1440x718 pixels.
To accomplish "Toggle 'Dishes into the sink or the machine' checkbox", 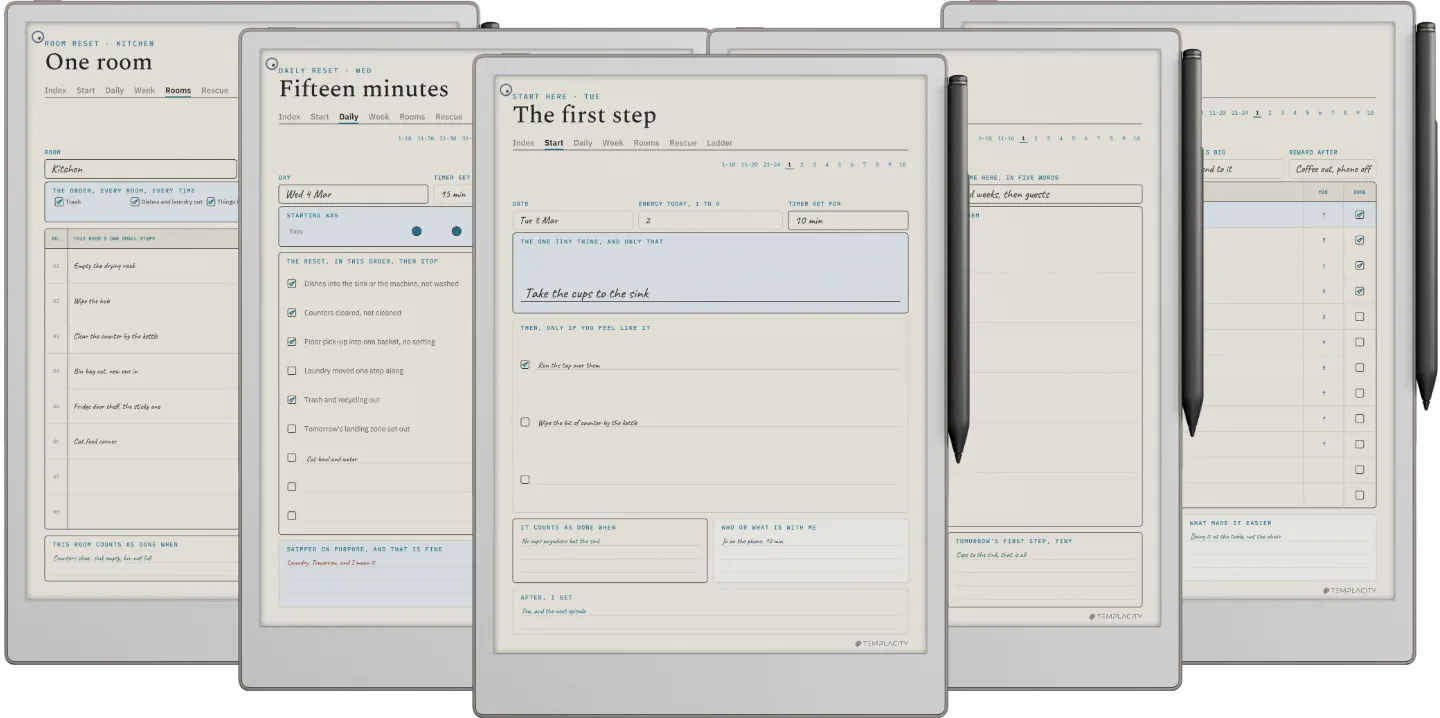I will coord(291,284).
